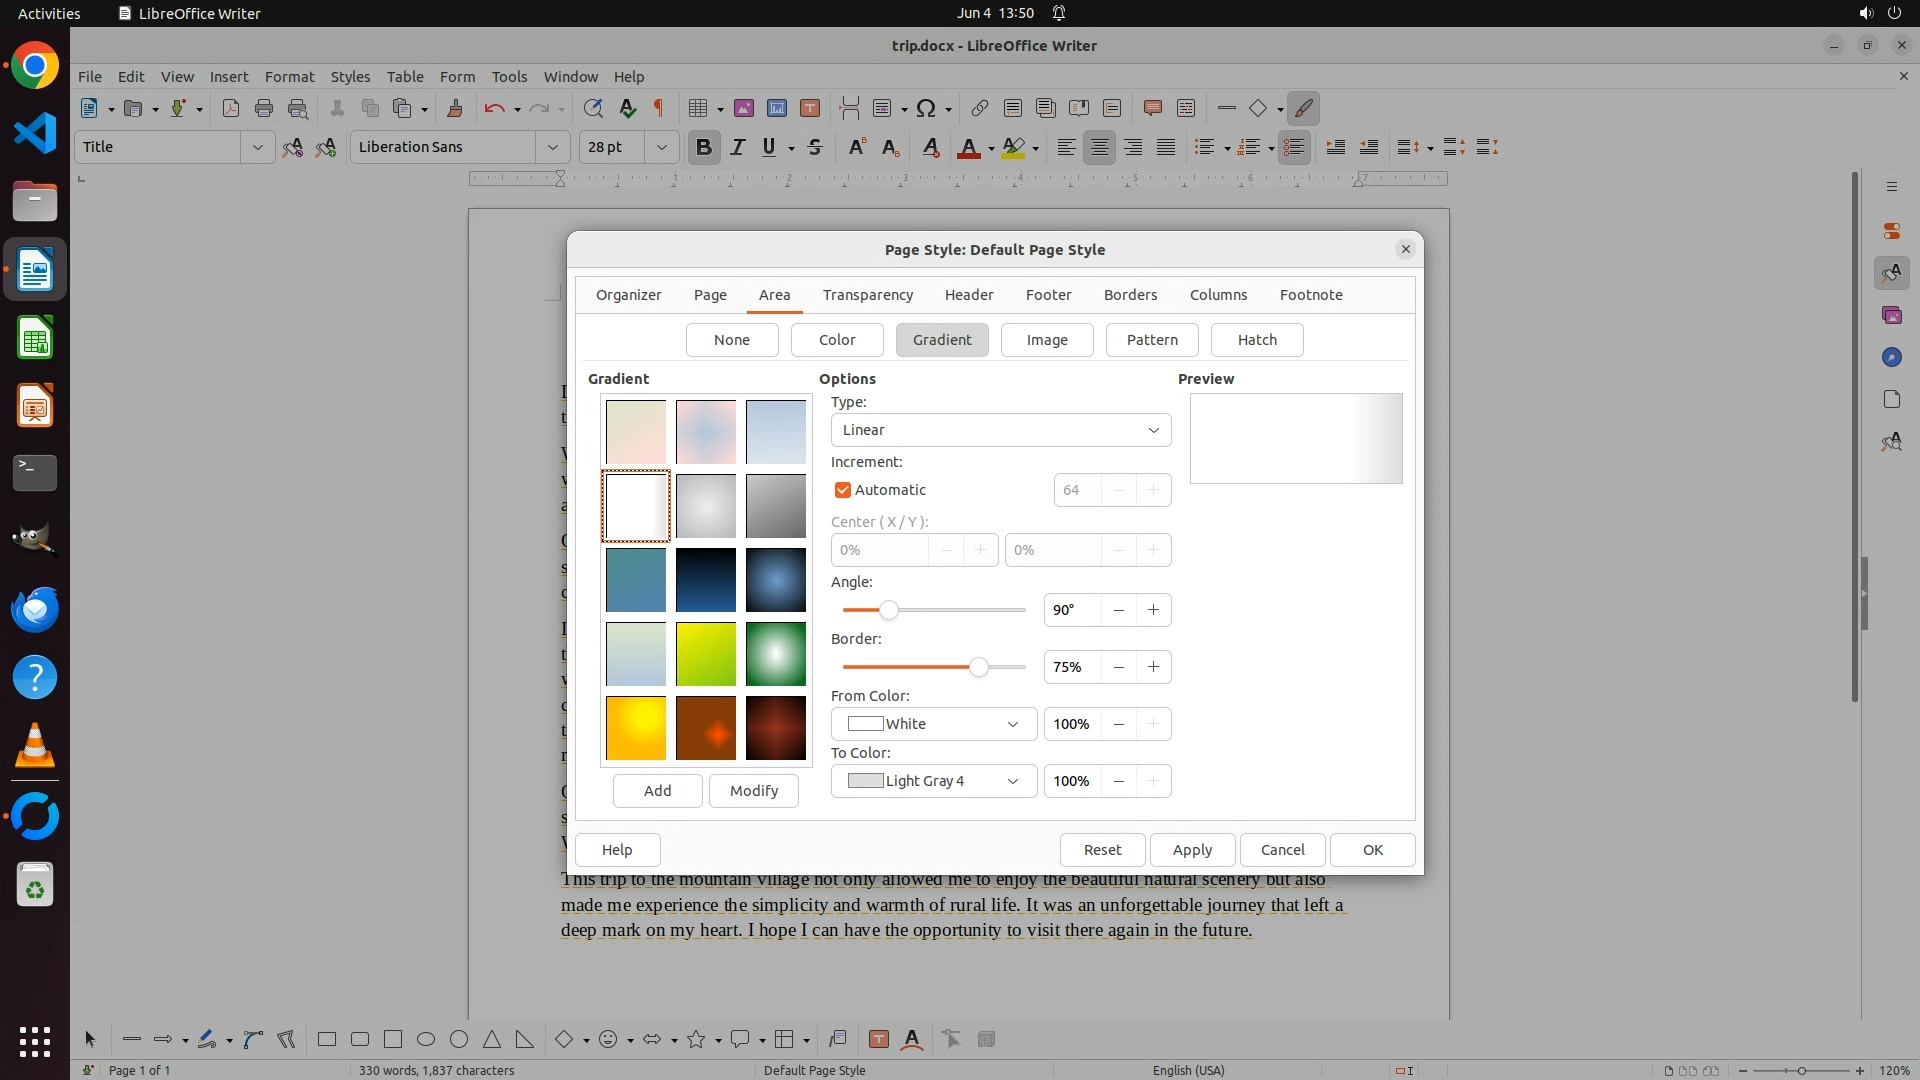Click the Border slider handle

click(979, 667)
